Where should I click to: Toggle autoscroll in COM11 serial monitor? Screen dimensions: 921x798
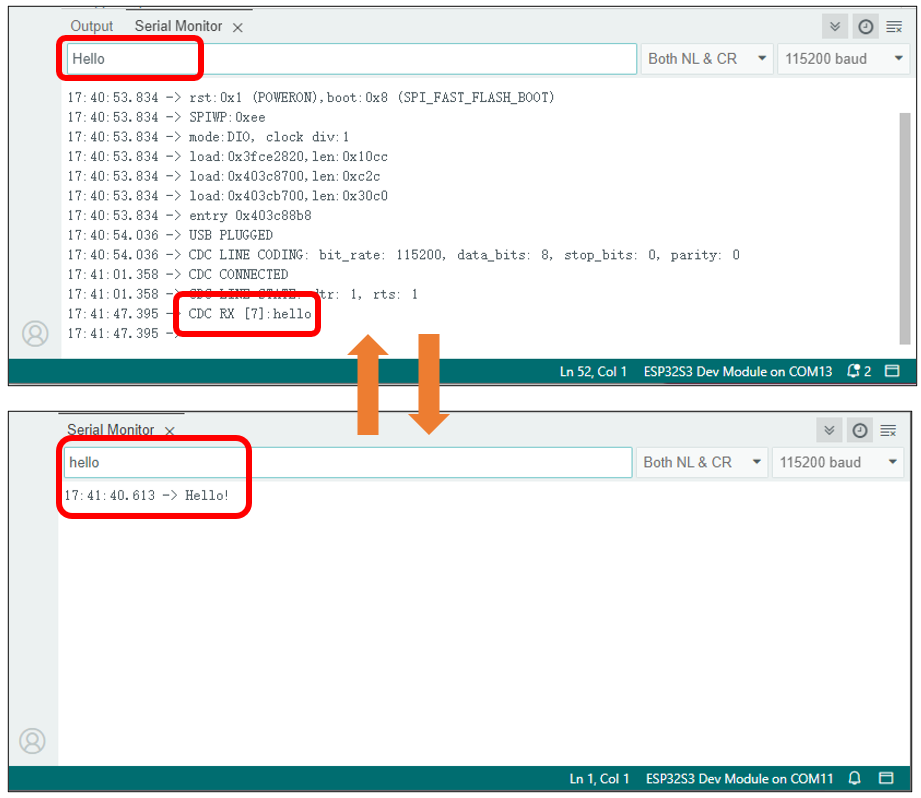click(x=829, y=430)
